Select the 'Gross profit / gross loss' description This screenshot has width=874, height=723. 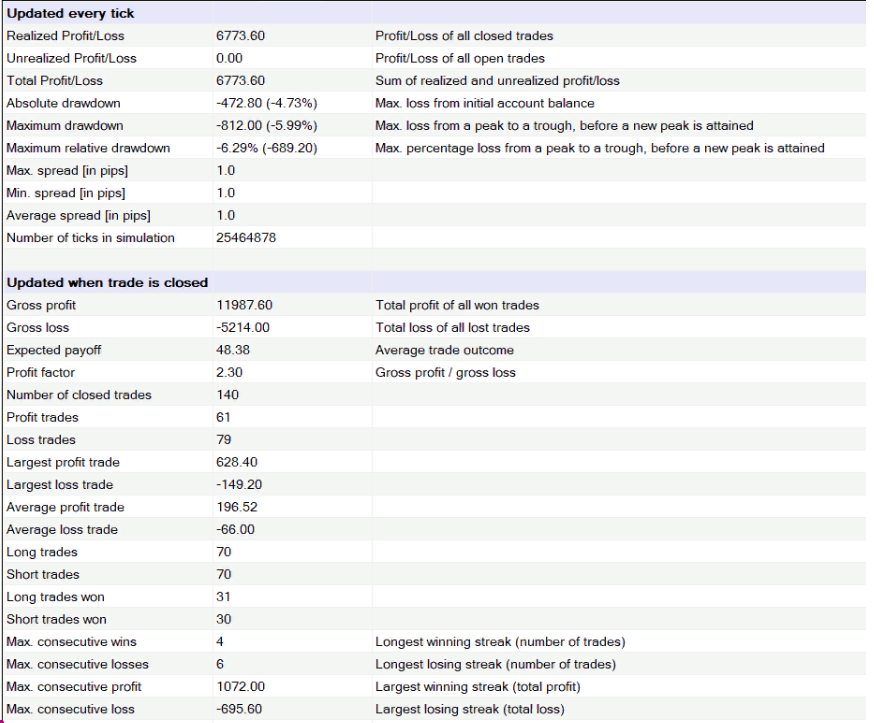[x=445, y=372]
